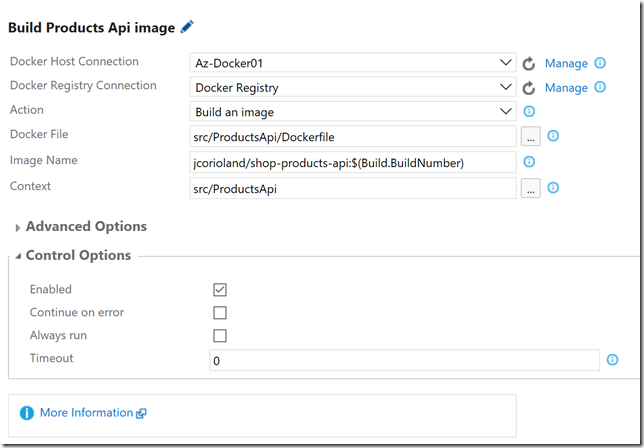Show info icon for Action field

(x=529, y=111)
